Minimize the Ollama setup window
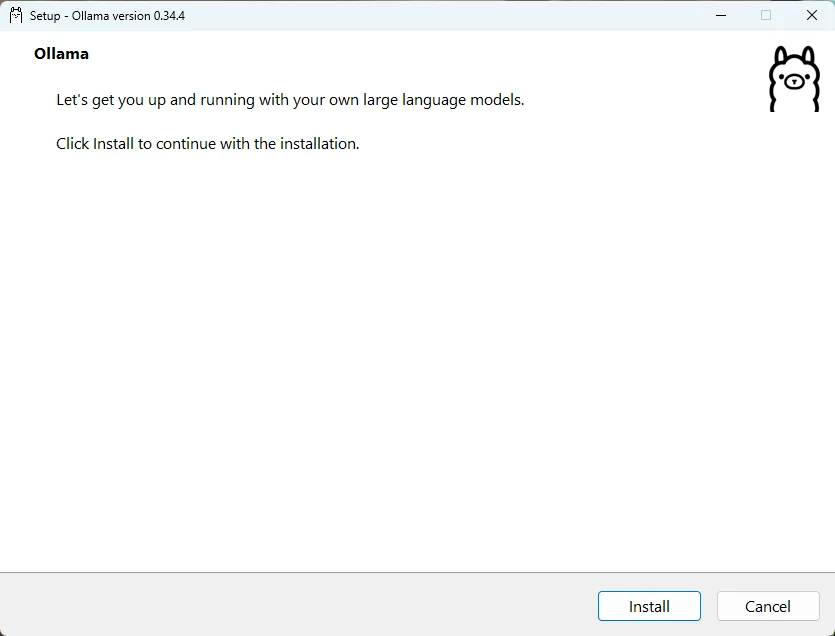835x636 pixels. [721, 15]
